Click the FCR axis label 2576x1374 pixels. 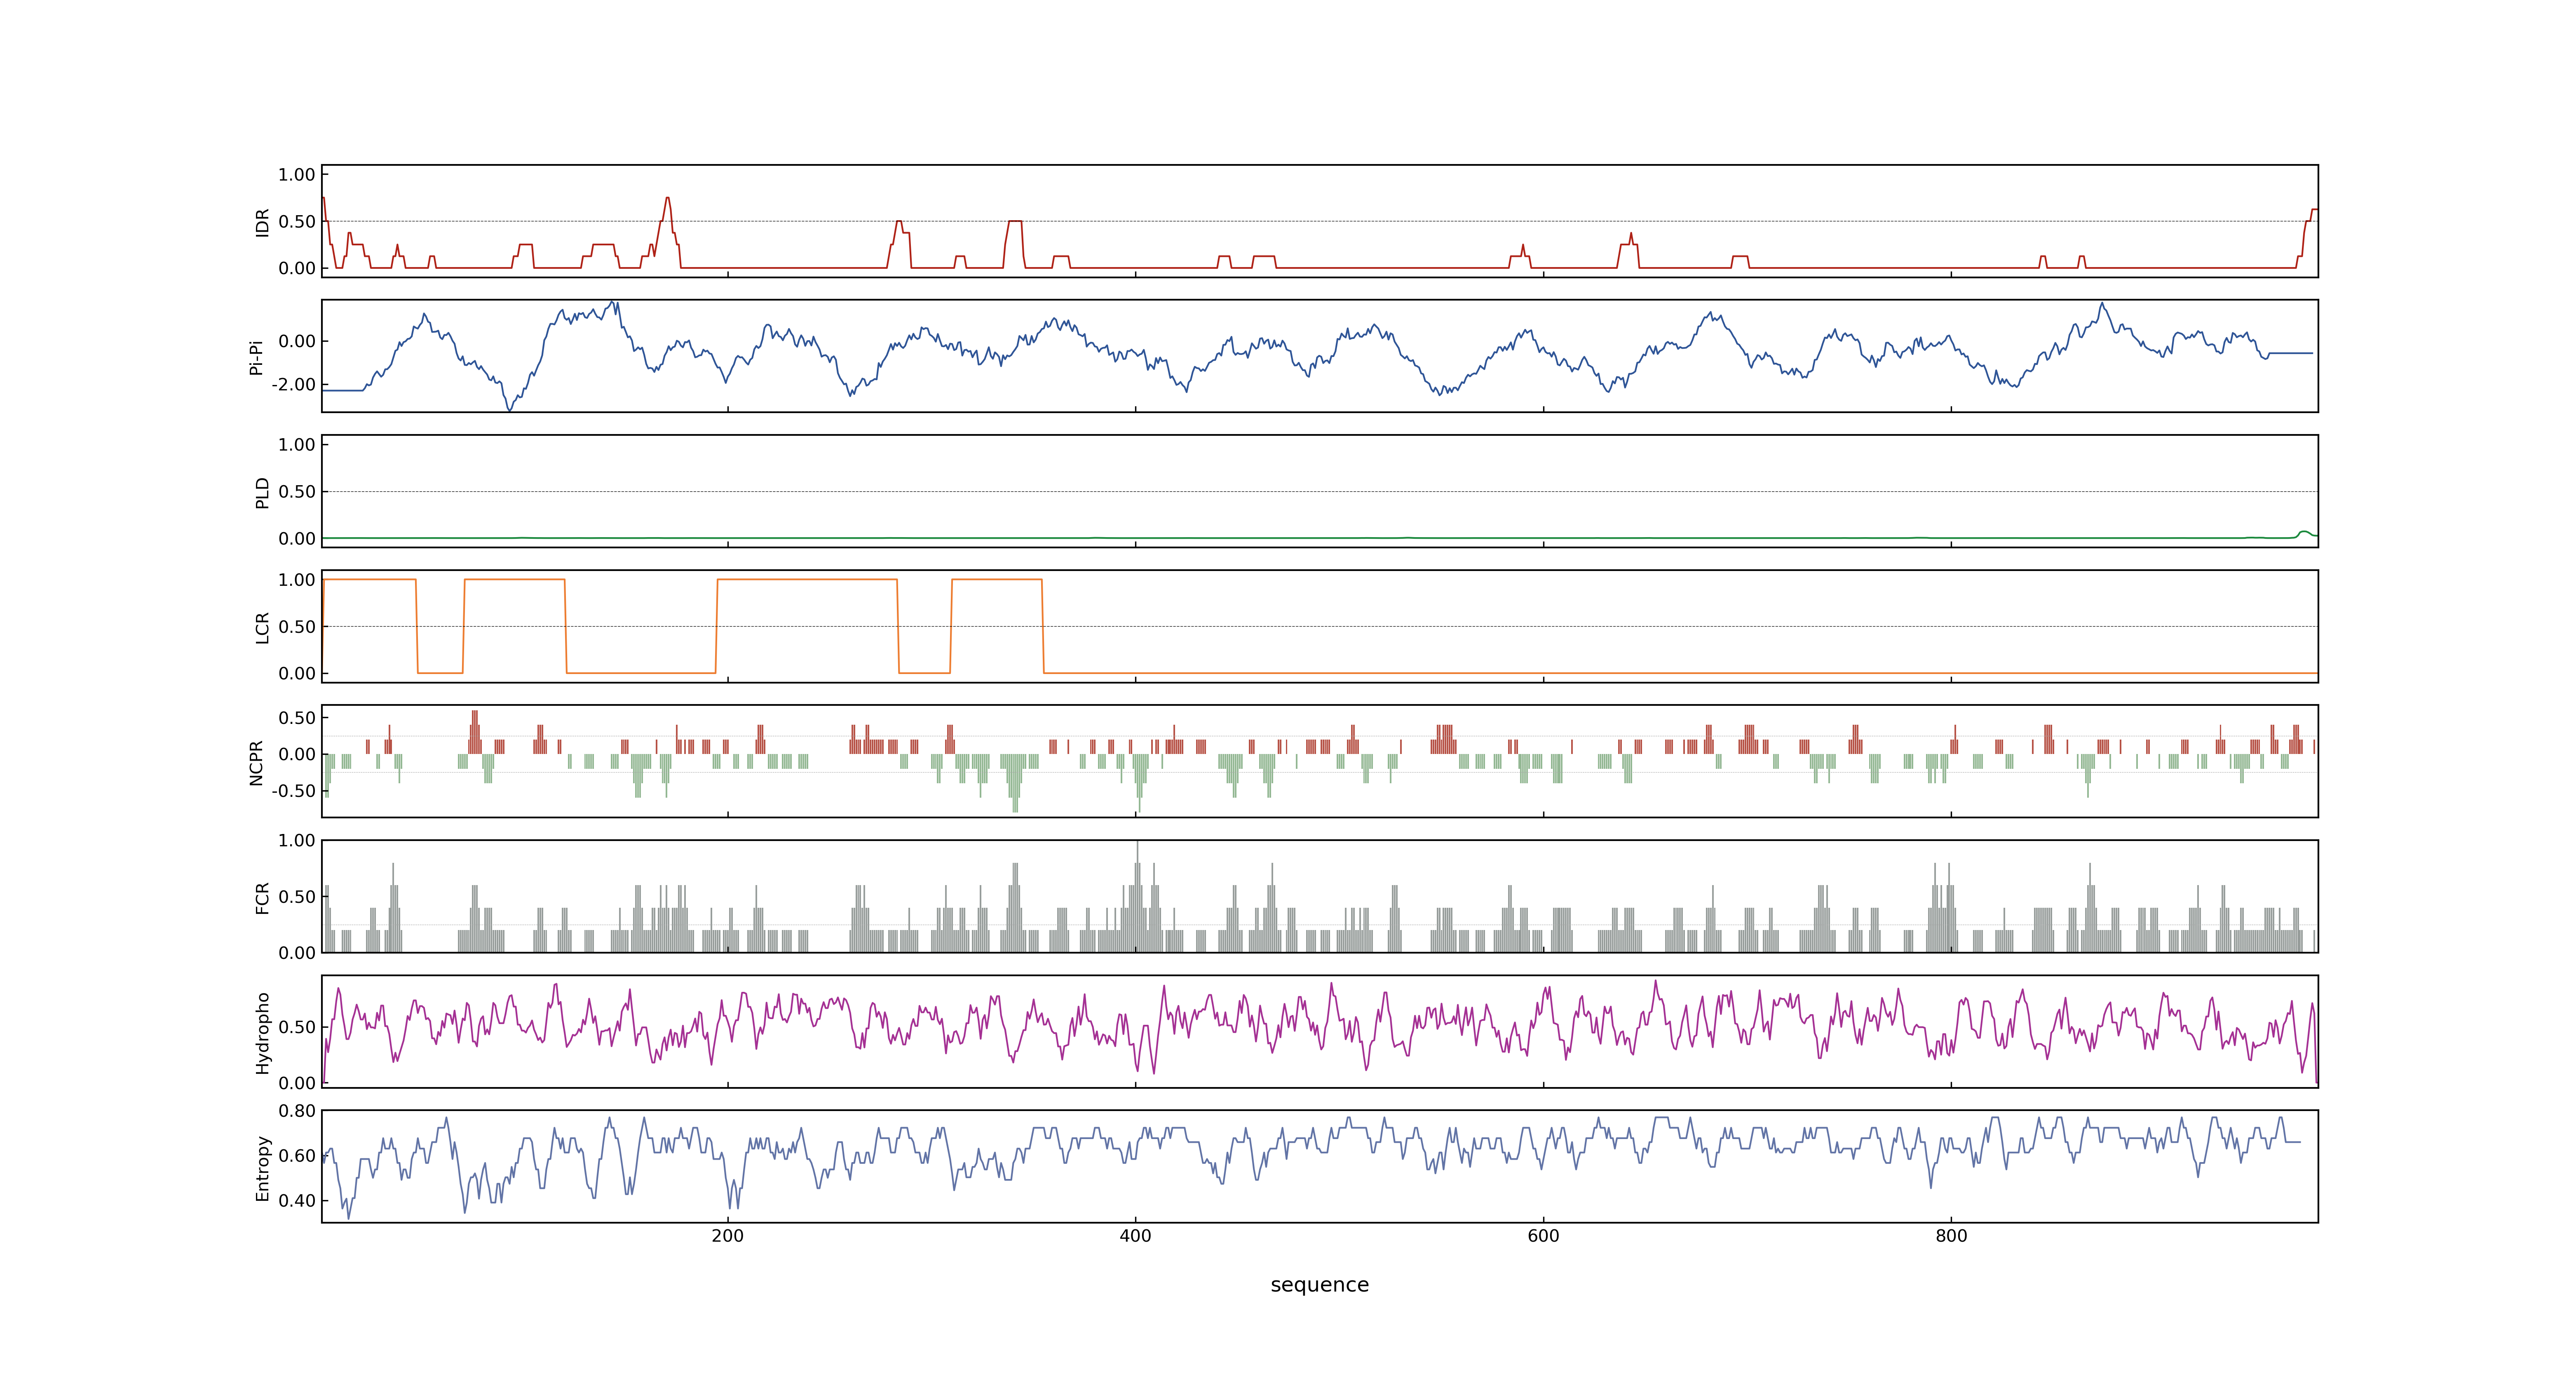[x=262, y=897]
